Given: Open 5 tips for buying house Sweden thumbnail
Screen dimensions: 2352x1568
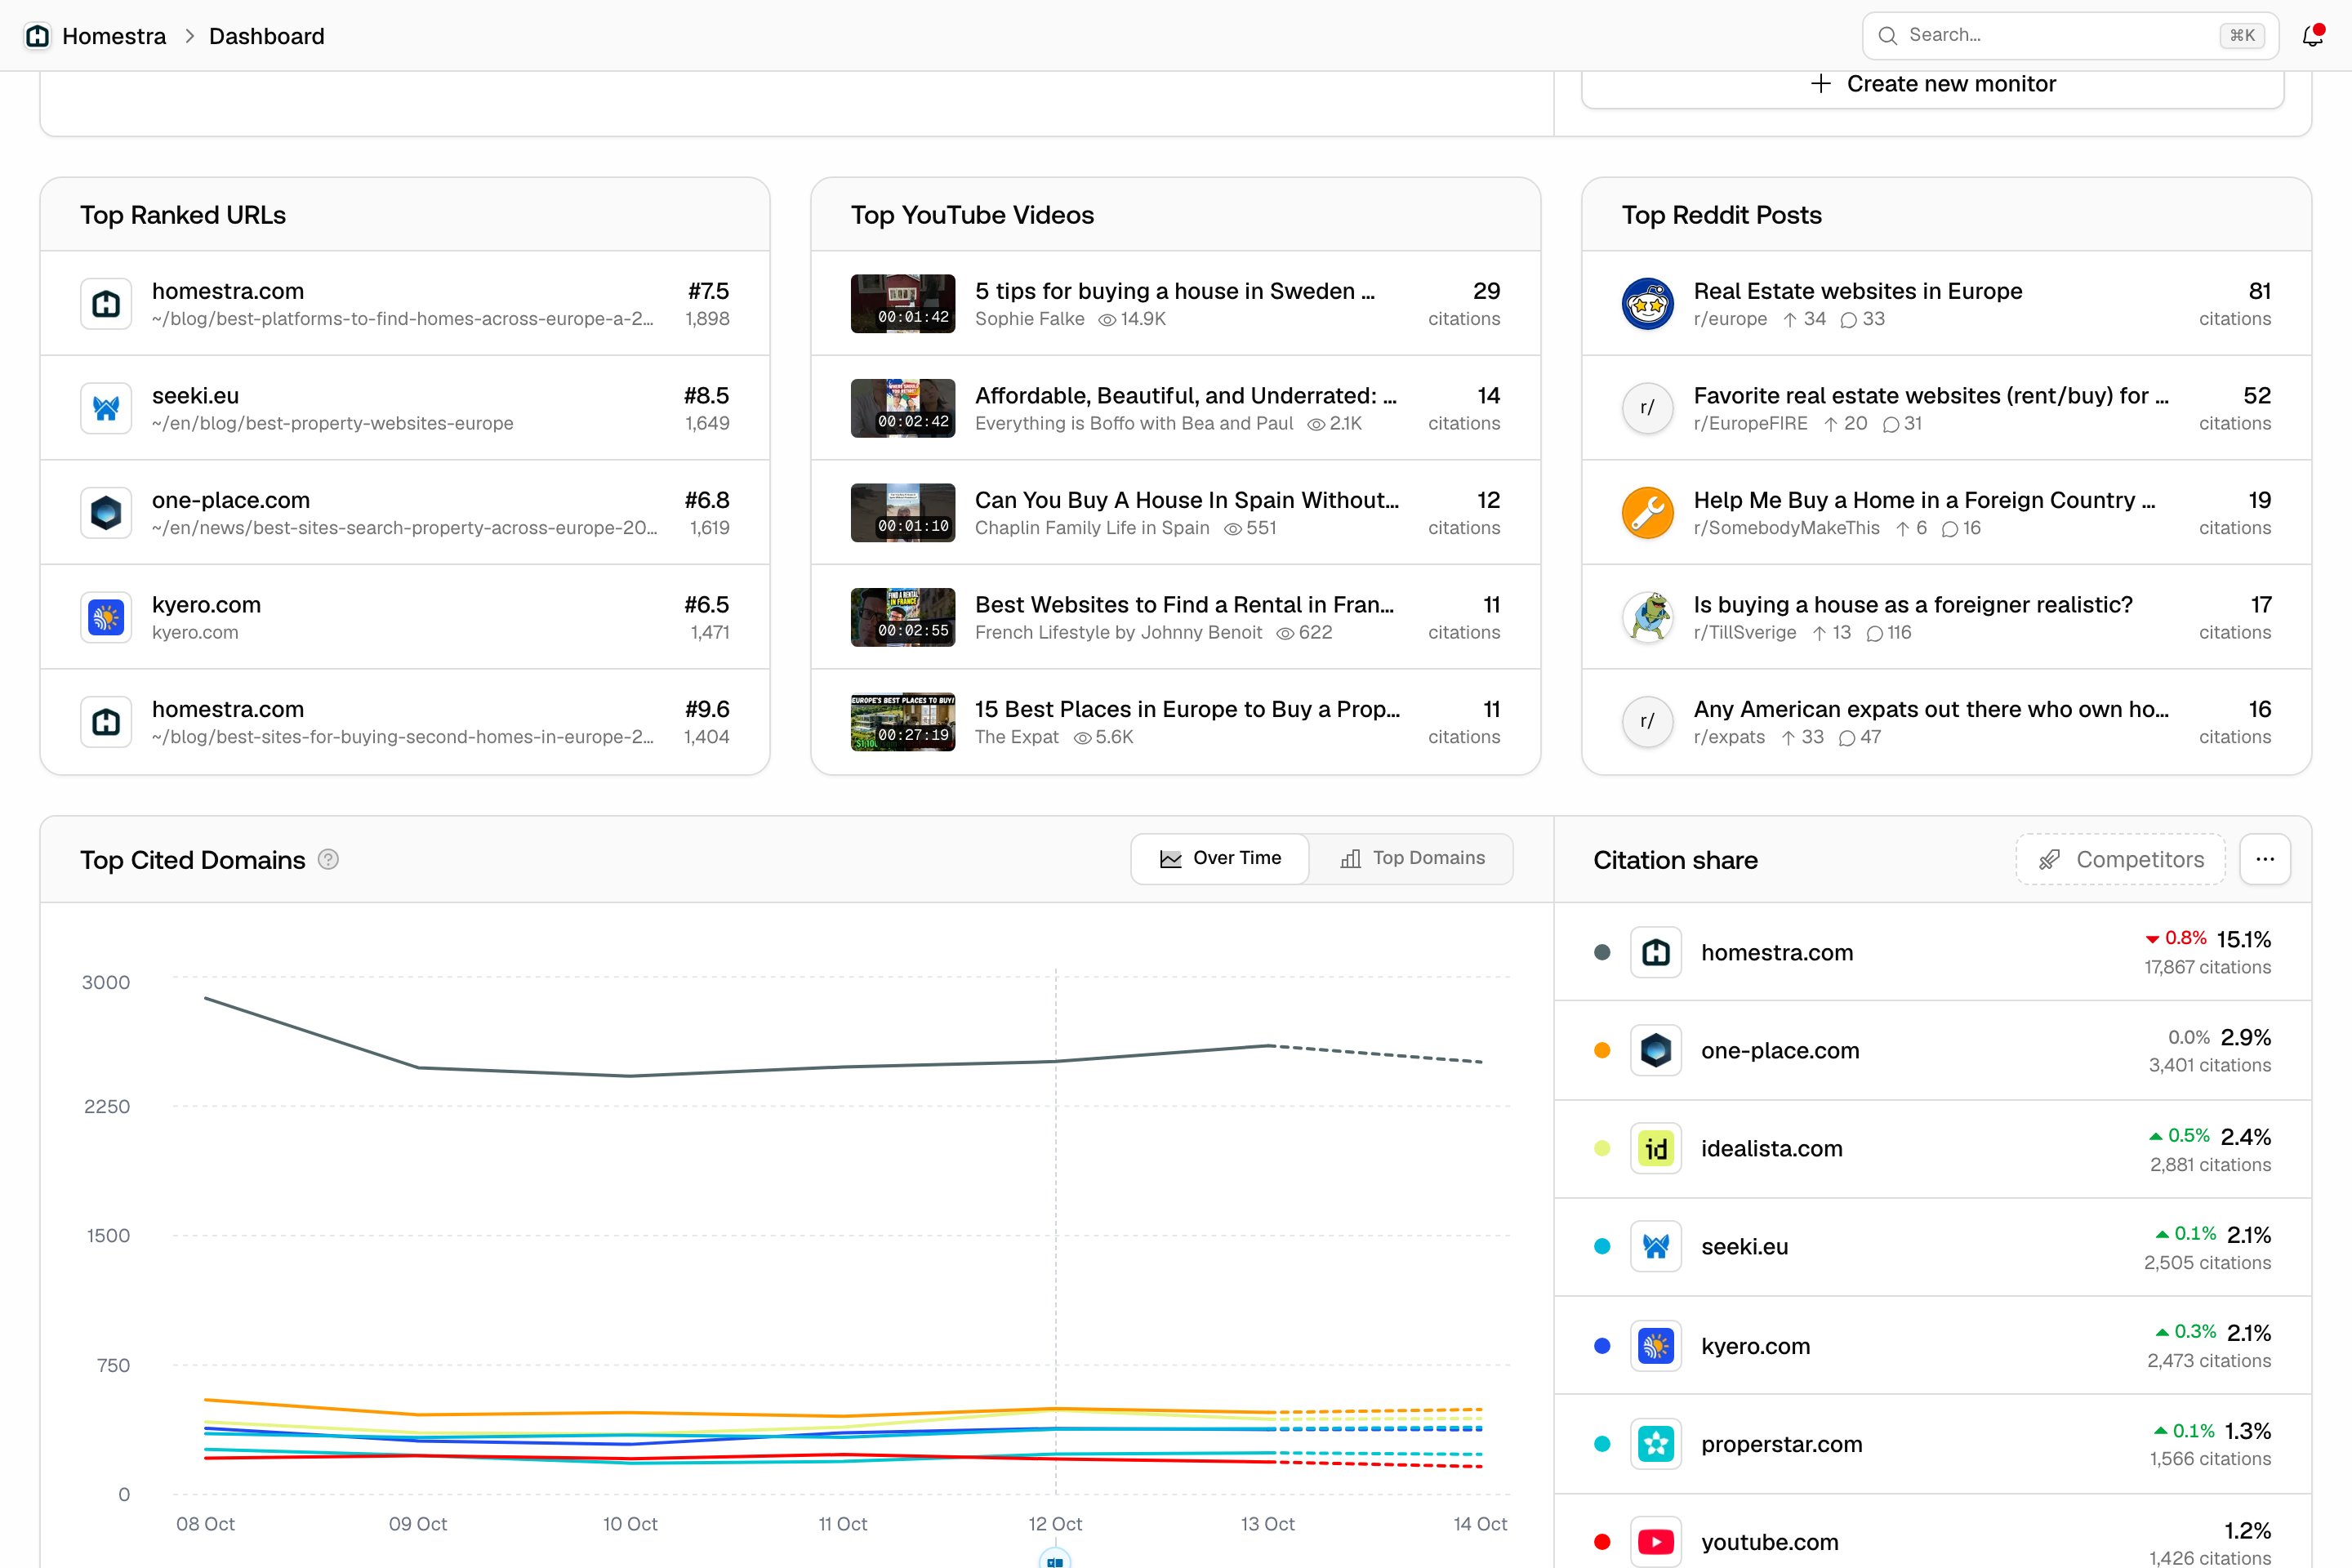Looking at the screenshot, I should click(x=903, y=304).
